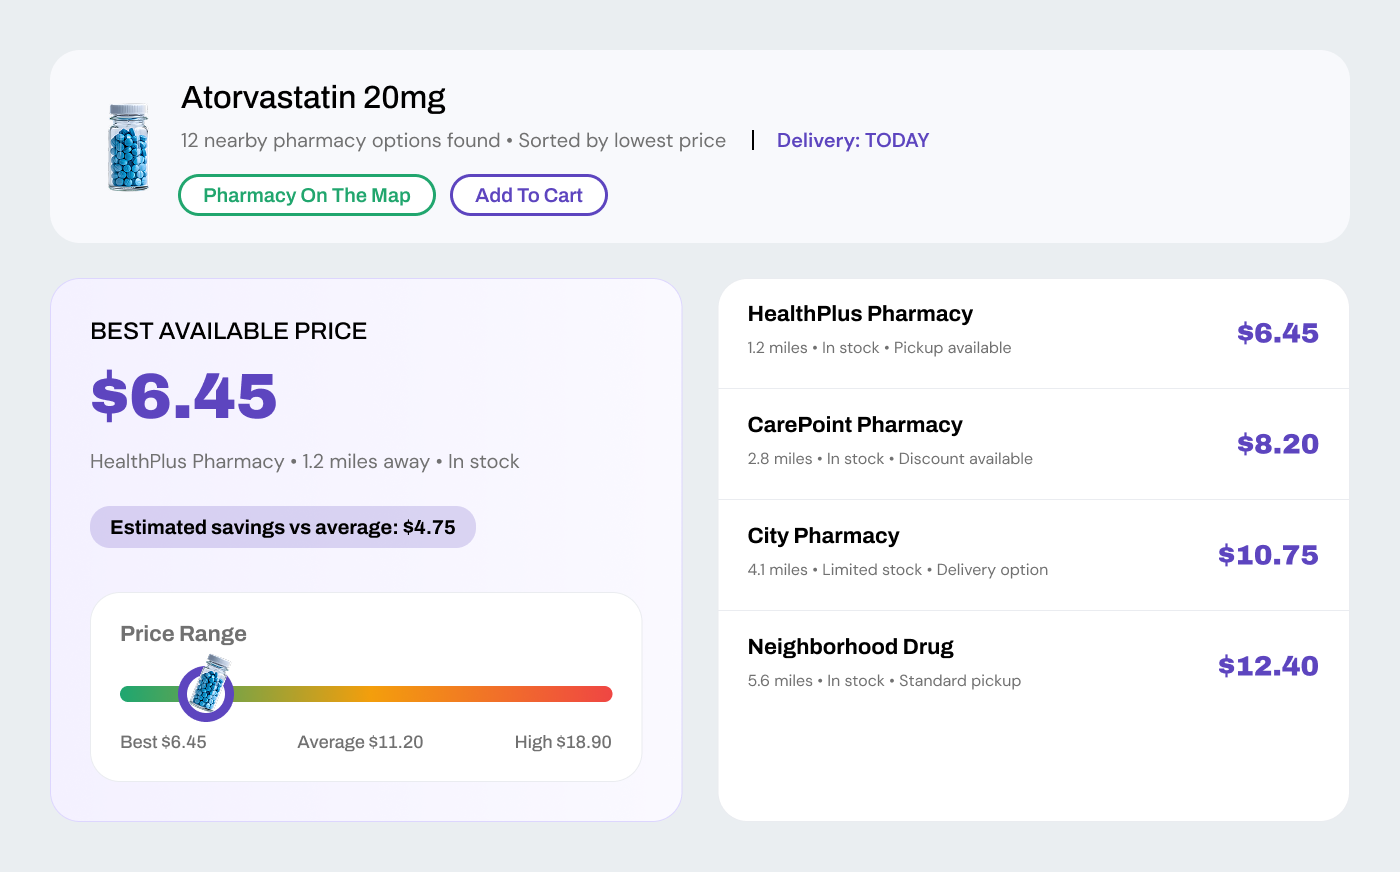Select the City Pharmacy row
Image resolution: width=1400 pixels, height=872 pixels.
1034,555
